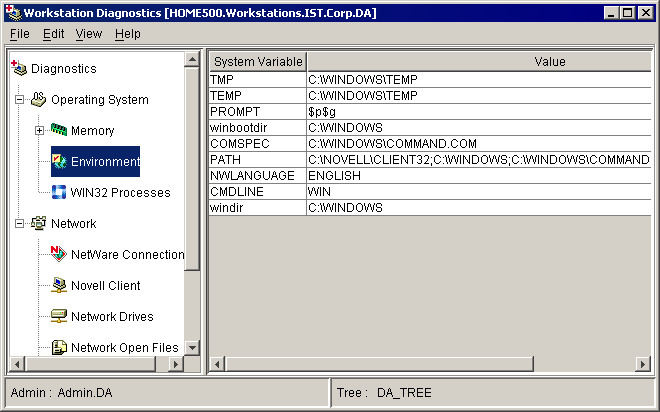Click the Diagnostics root icon
660x412 pixels.
coord(19,68)
